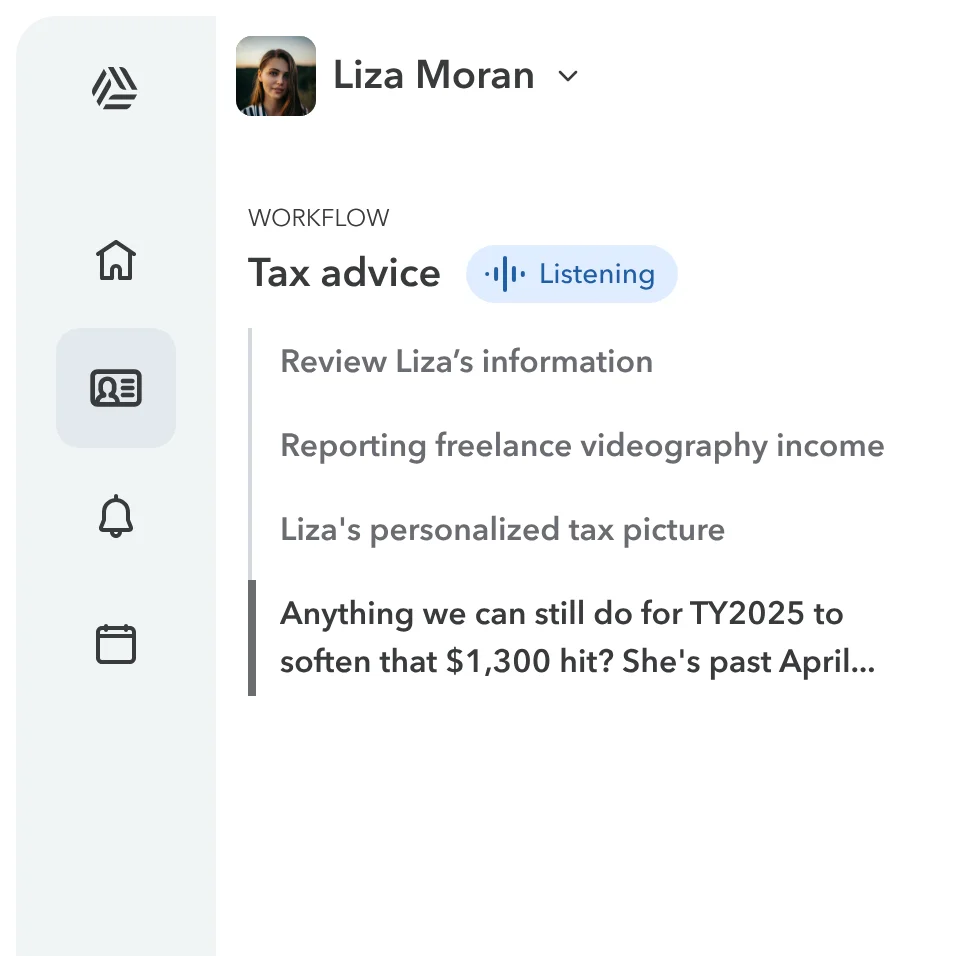
Task: Go to Liza's personalized tax picture
Action: pyautogui.click(x=502, y=529)
